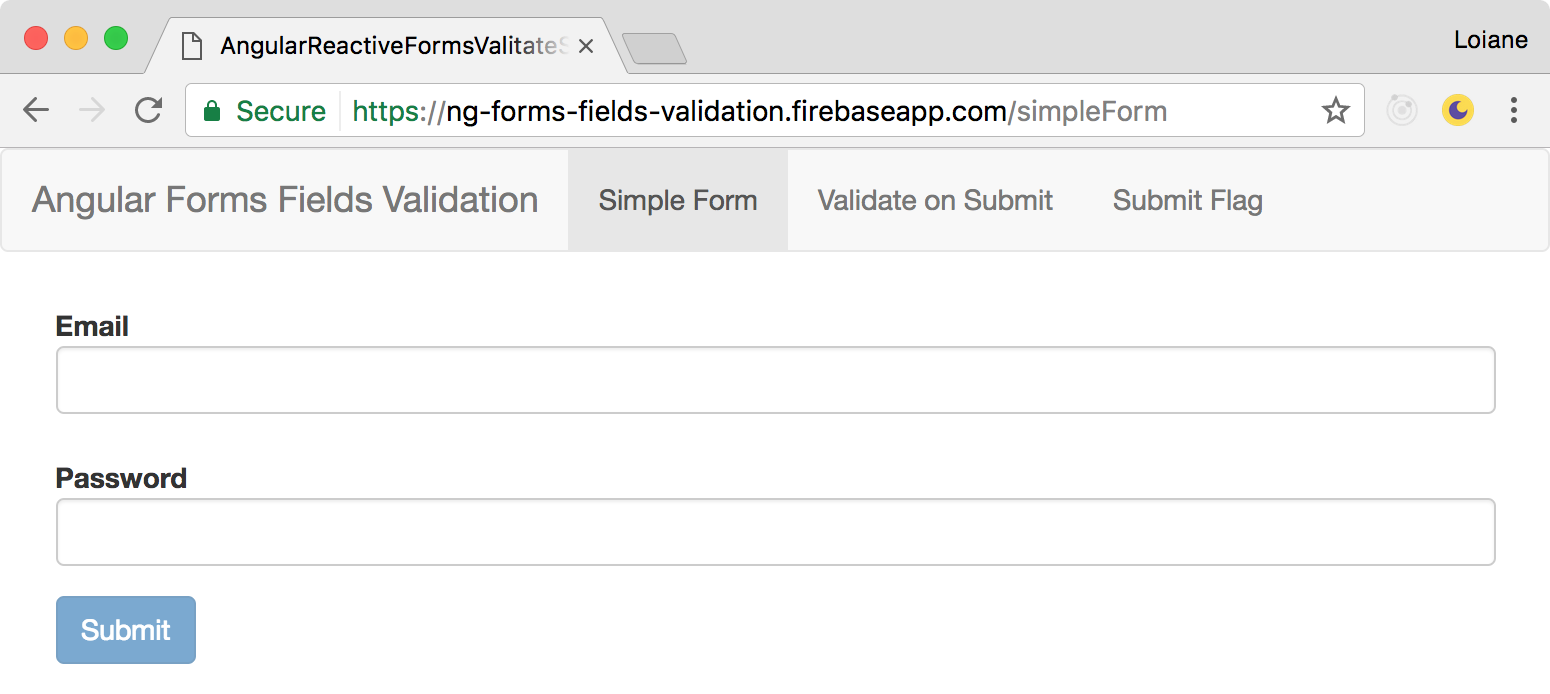Image resolution: width=1550 pixels, height=694 pixels.
Task: Switch to the Submit Flag tab
Action: (x=1186, y=200)
